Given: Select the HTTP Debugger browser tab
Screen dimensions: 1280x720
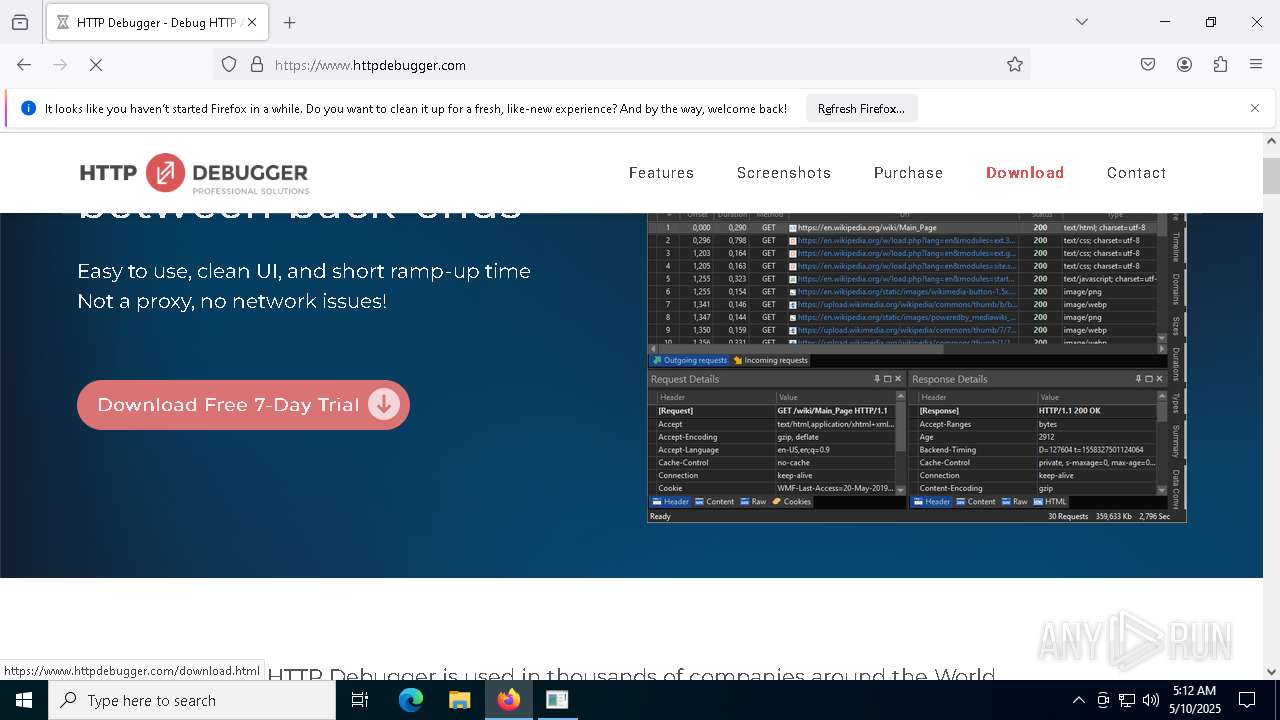Looking at the screenshot, I should click(x=158, y=22).
